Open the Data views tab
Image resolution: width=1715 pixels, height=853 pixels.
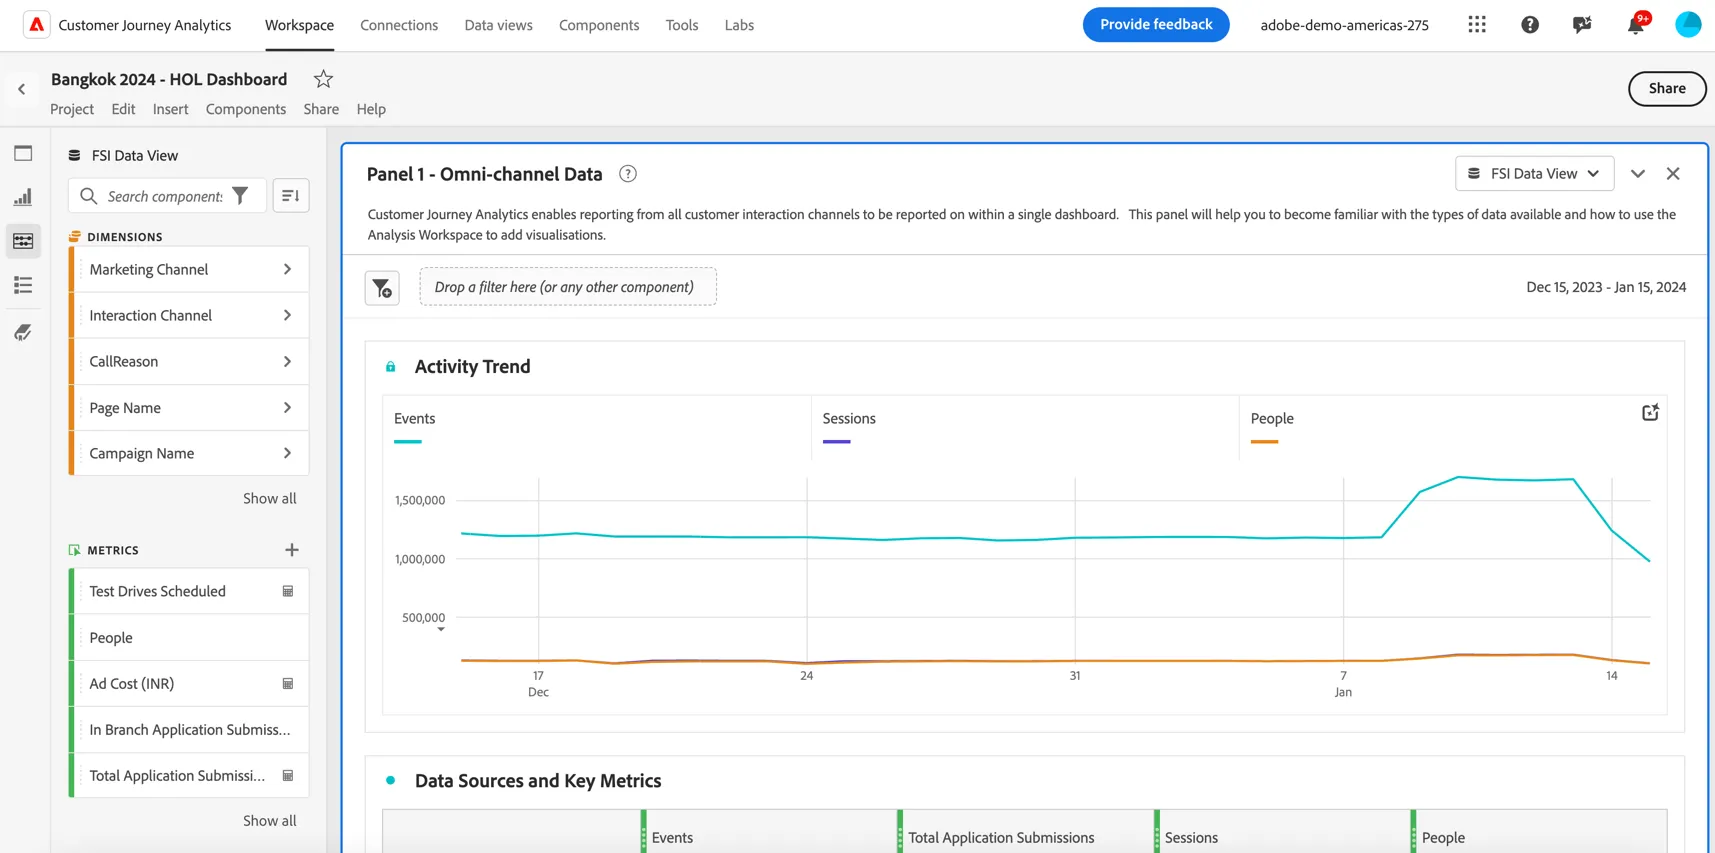(x=498, y=25)
